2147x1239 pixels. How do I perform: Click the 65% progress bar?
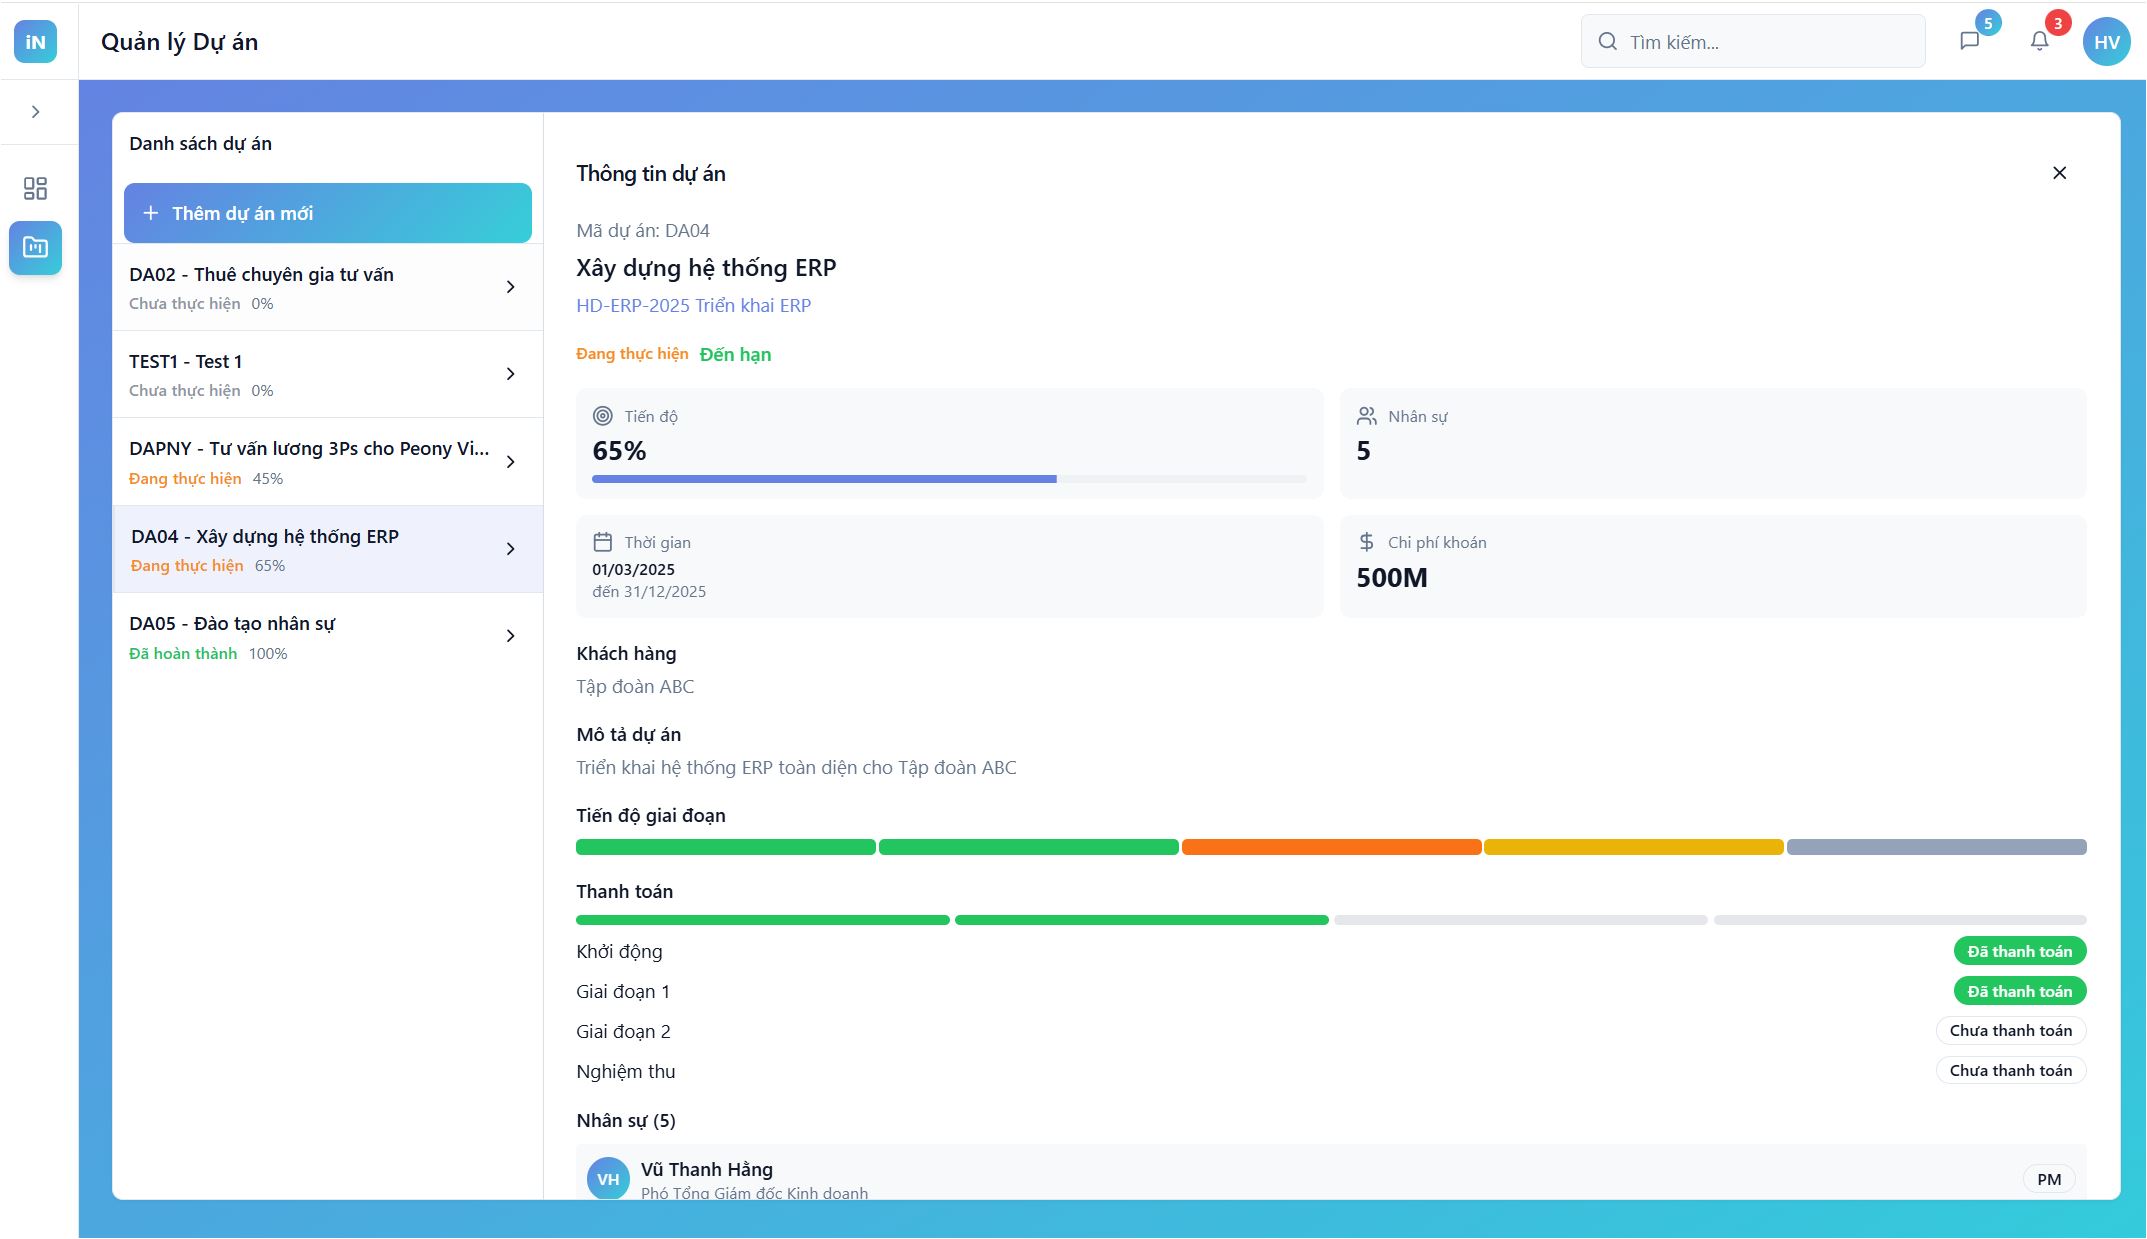coord(948,479)
